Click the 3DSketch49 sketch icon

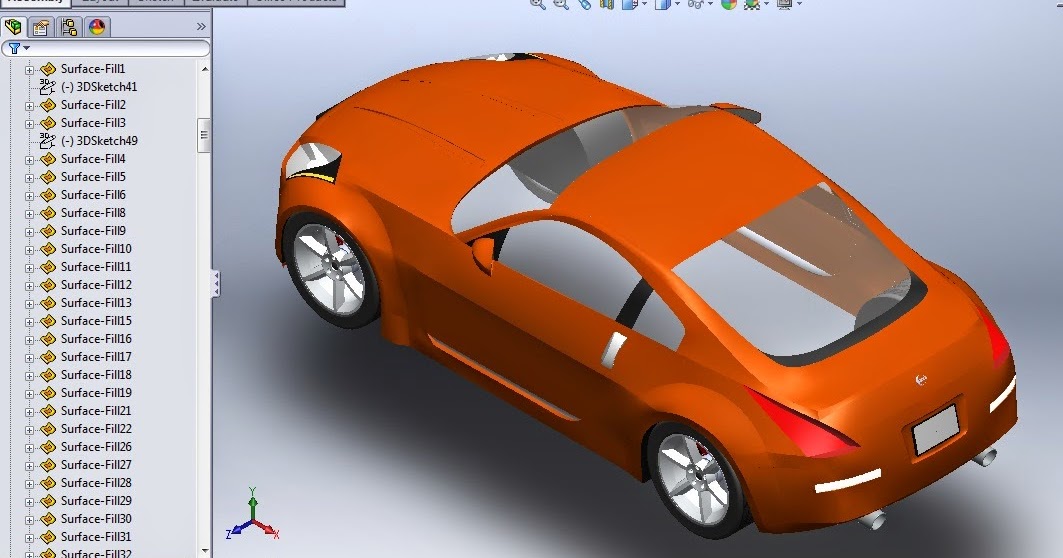pos(47,140)
